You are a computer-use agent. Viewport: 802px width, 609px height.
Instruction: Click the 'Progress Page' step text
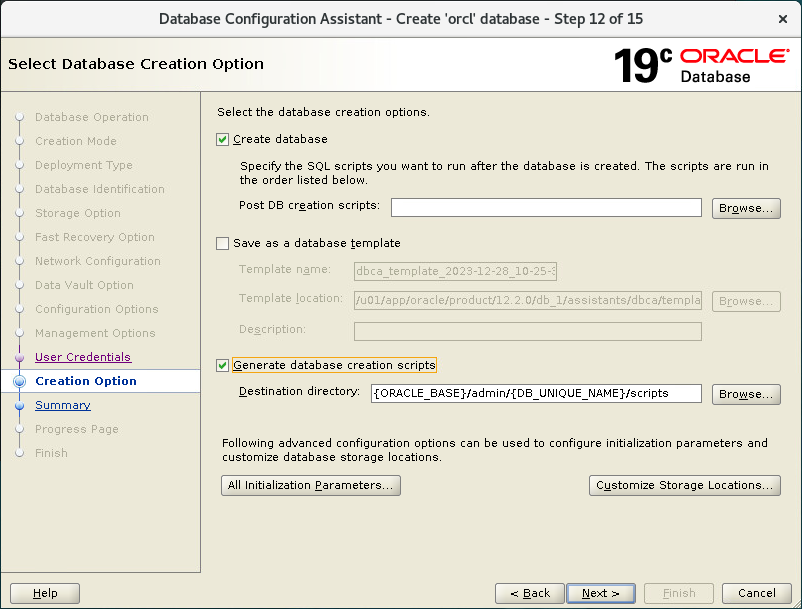pyautogui.click(x=77, y=429)
